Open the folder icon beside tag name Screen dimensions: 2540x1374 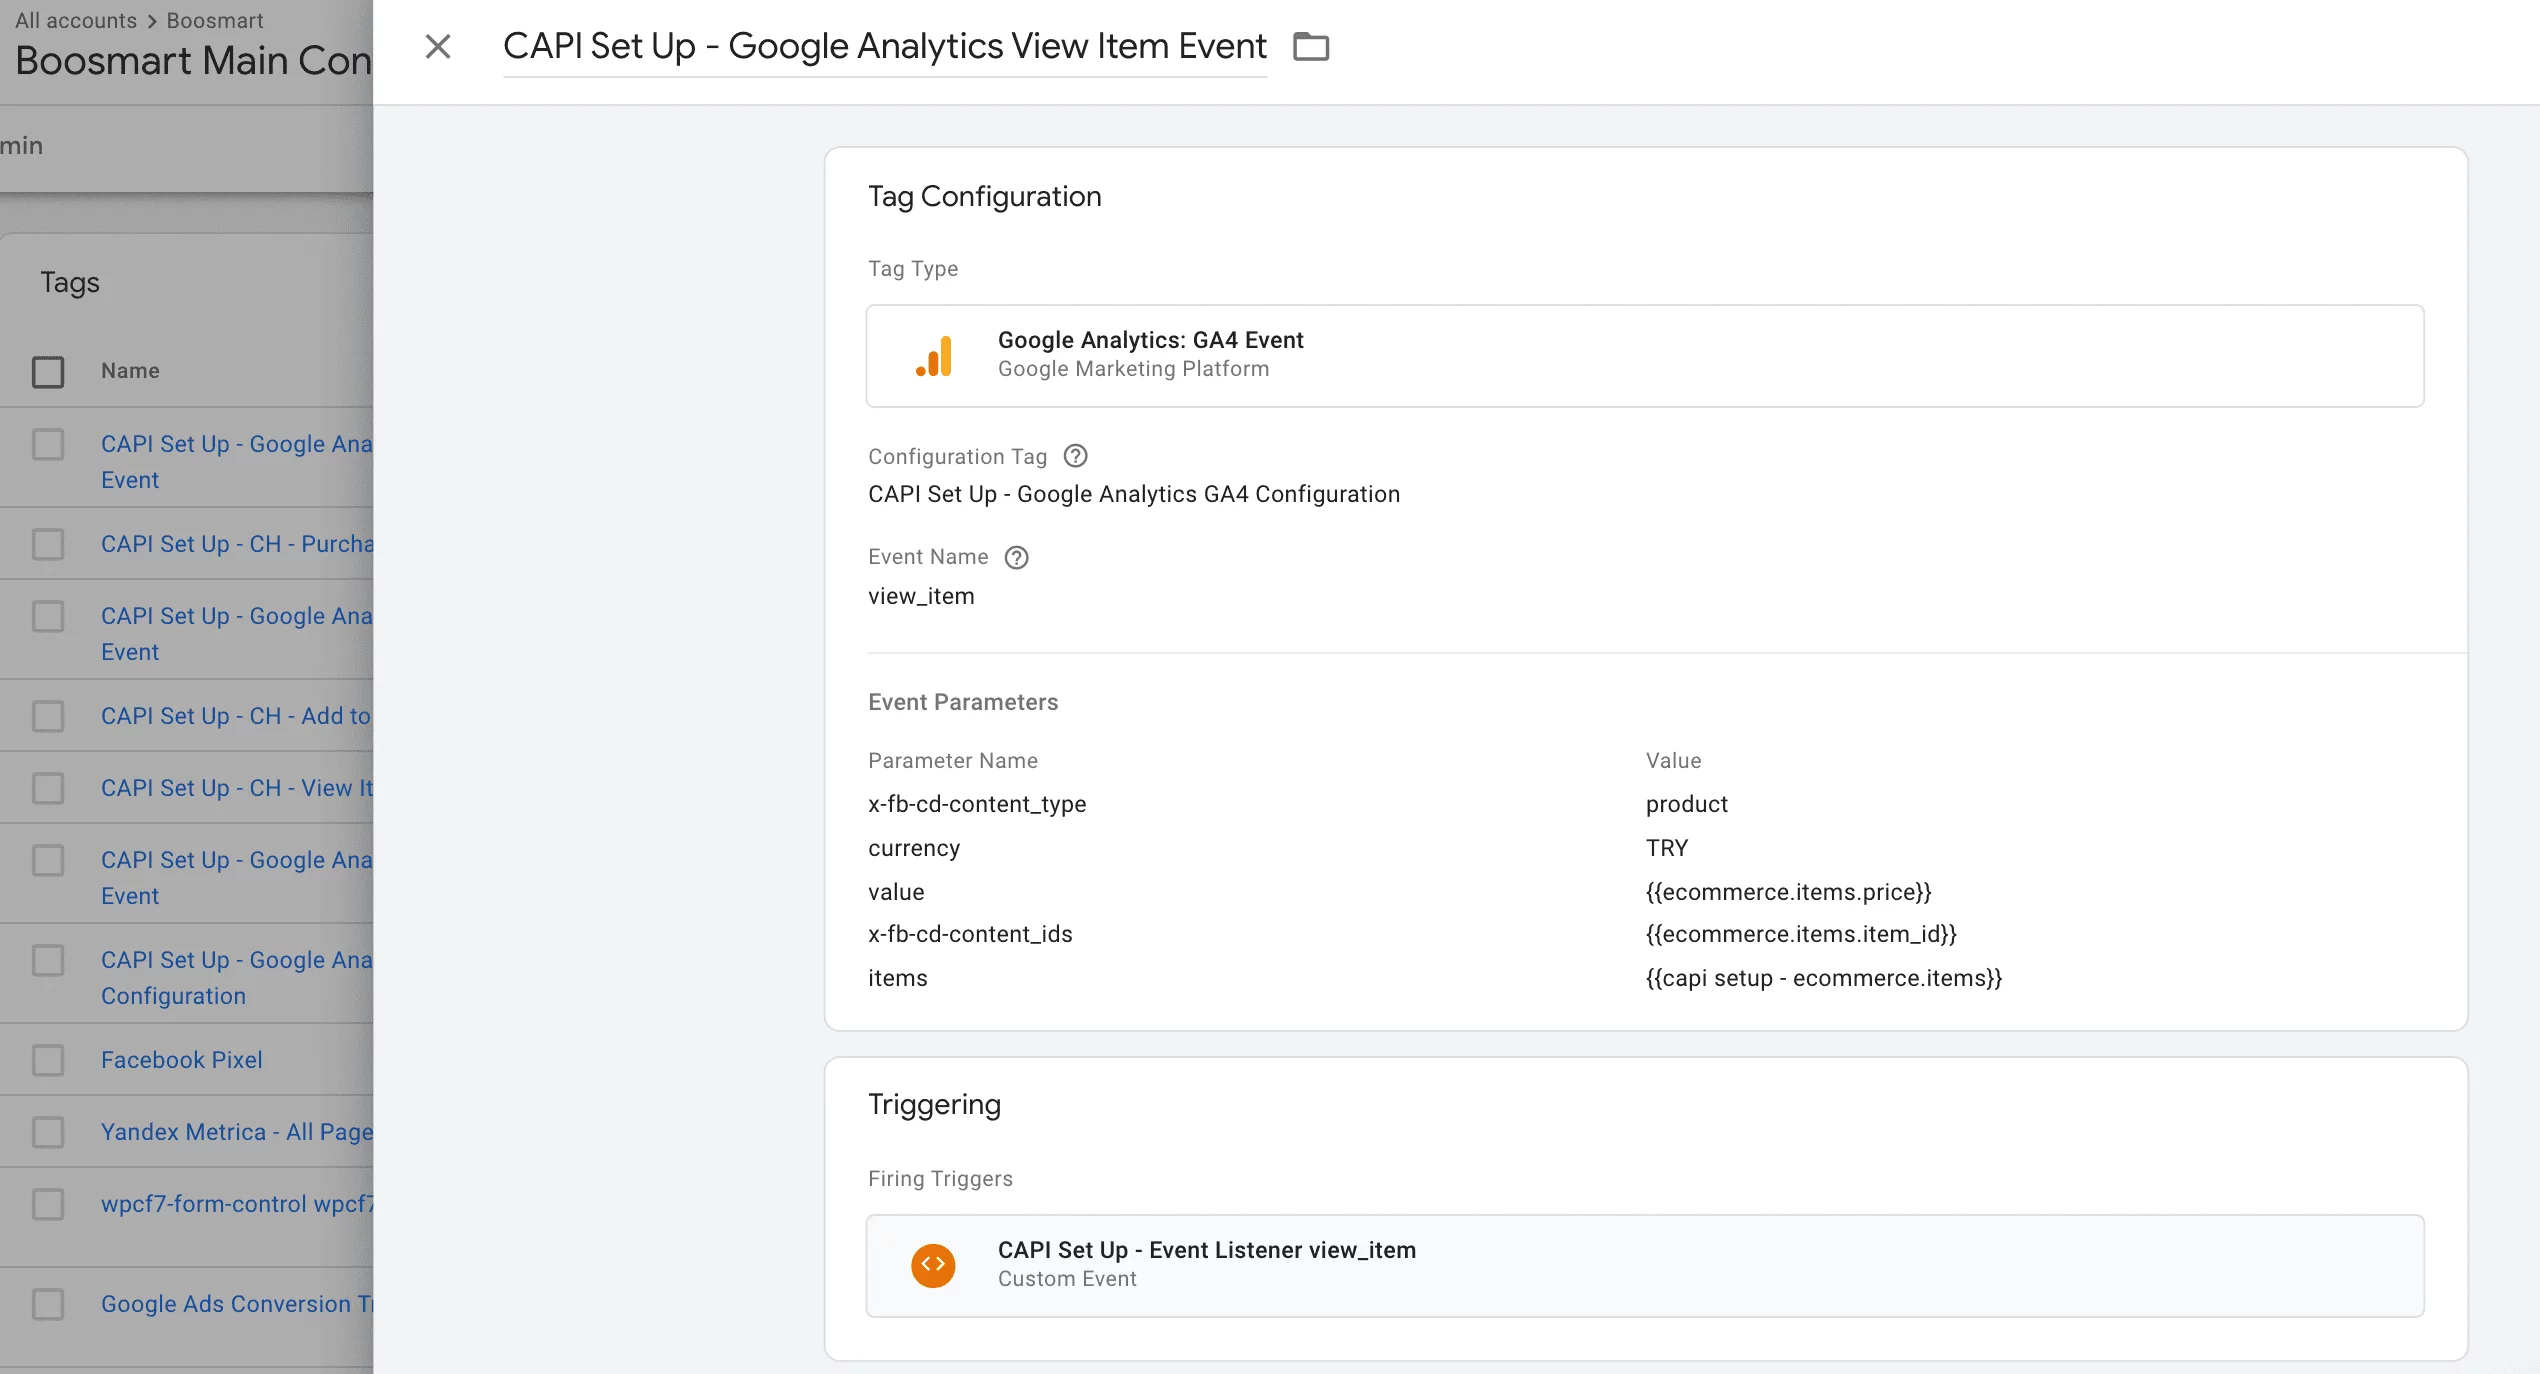pos(1310,46)
